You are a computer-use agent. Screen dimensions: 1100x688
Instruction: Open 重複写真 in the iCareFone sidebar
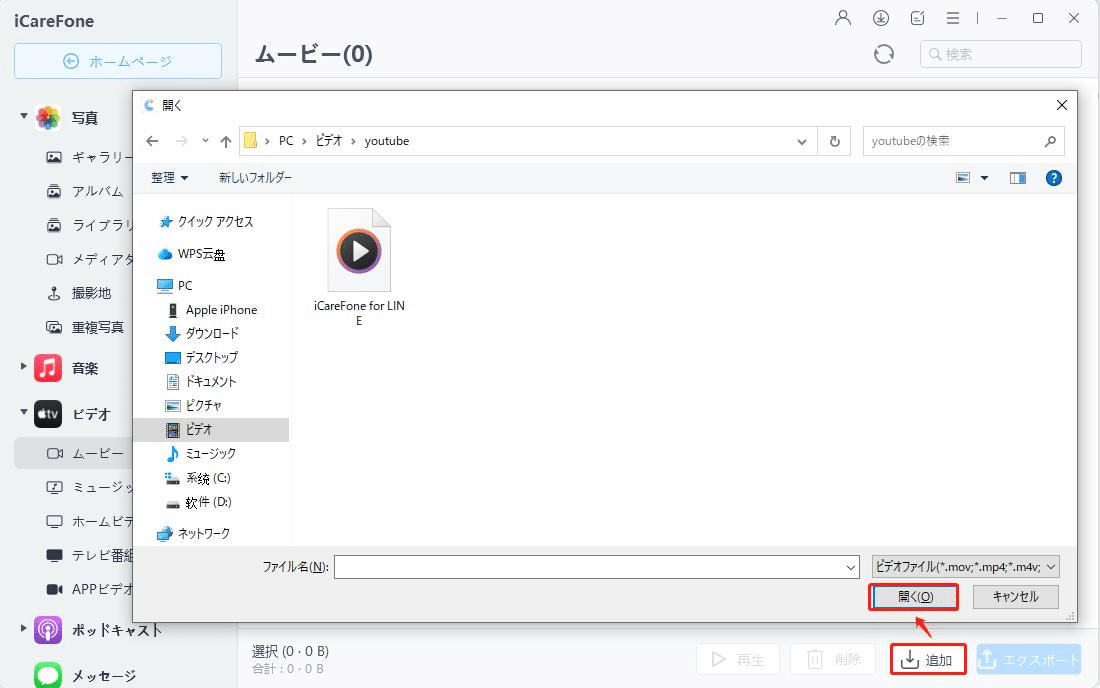[x=85, y=328]
